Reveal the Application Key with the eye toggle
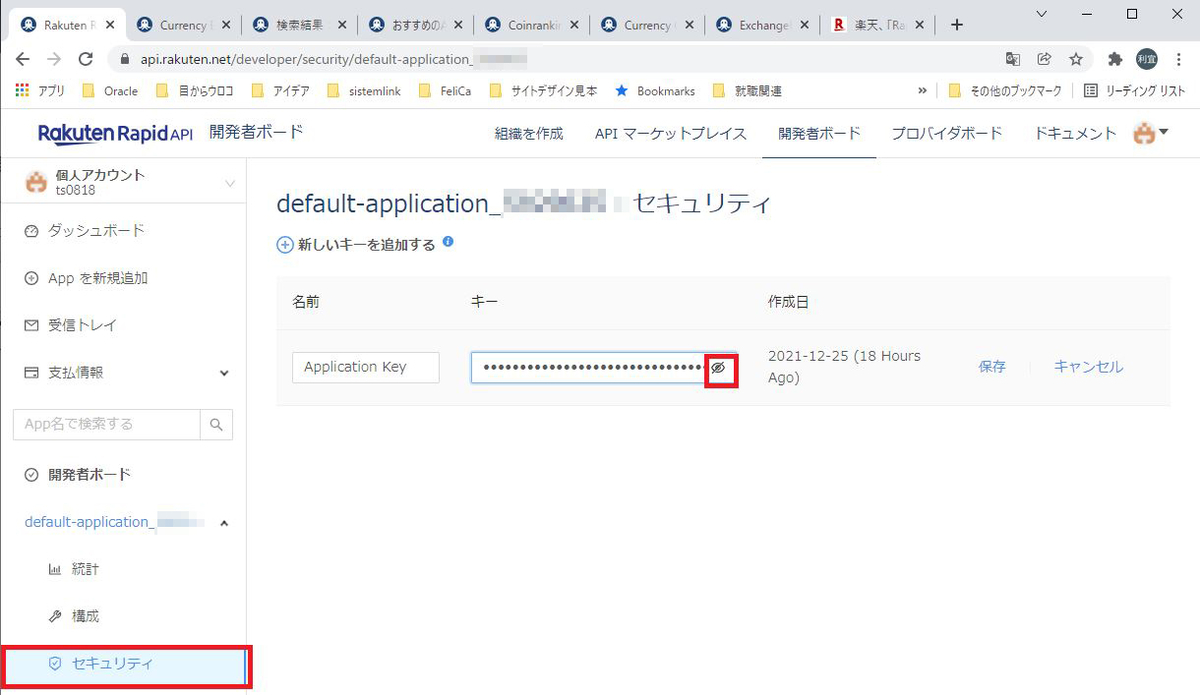This screenshot has width=1200, height=695. [x=721, y=368]
